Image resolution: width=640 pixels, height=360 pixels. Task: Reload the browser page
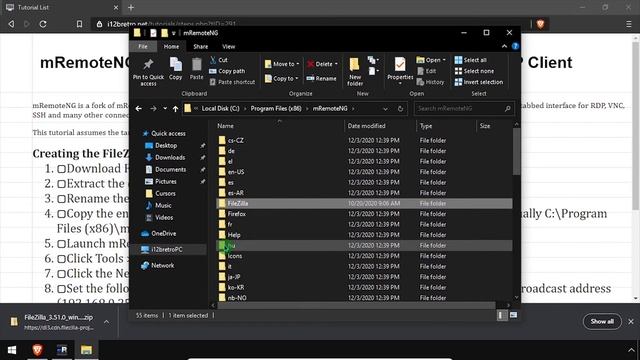[43, 24]
